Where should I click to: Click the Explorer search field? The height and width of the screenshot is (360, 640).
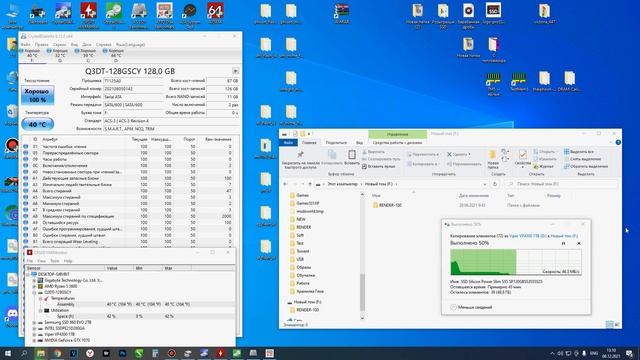(x=561, y=184)
